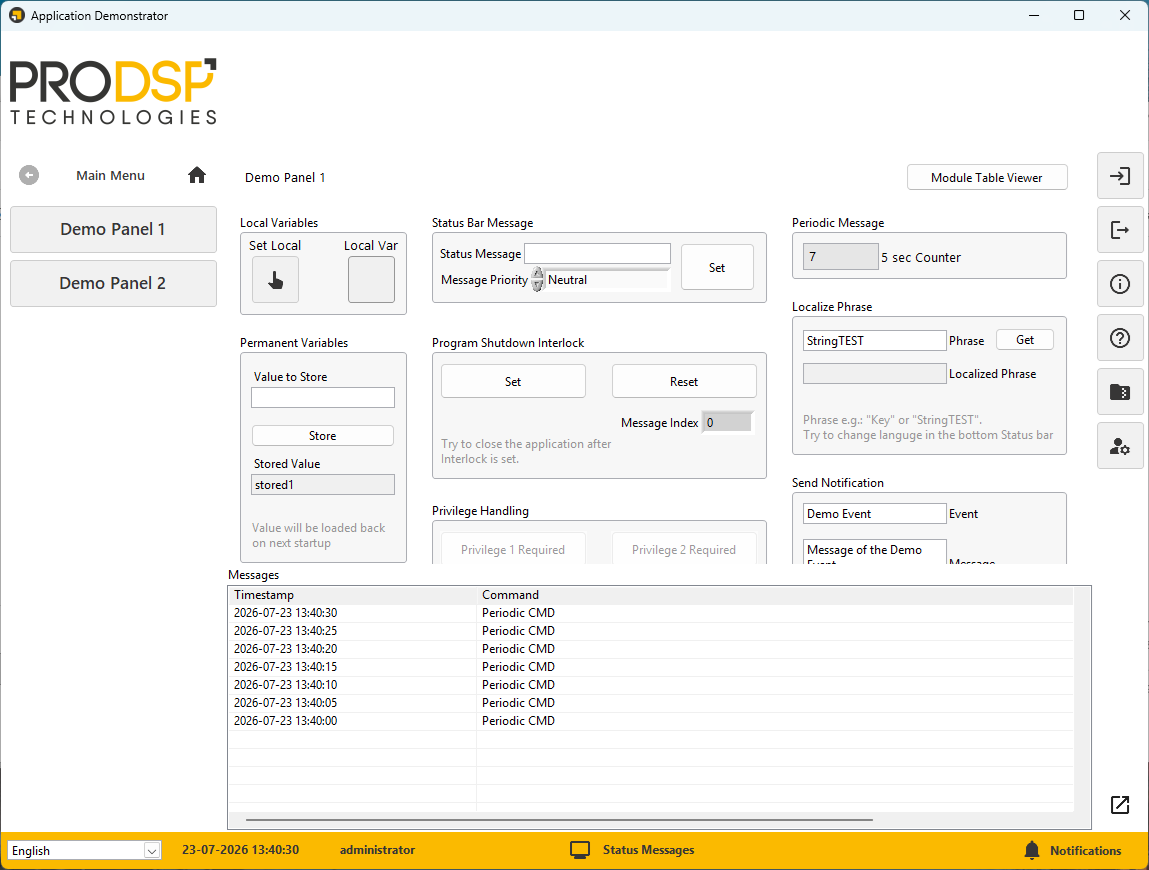Click the Local Var indicator box
The width and height of the screenshot is (1149, 870).
[x=371, y=279]
